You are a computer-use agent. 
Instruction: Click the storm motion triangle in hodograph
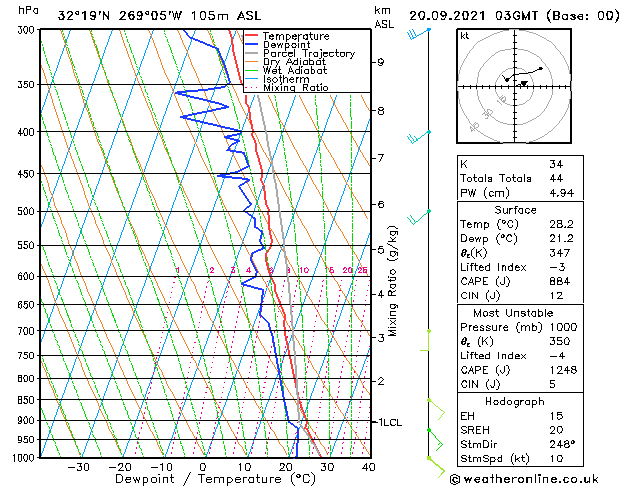point(524,83)
